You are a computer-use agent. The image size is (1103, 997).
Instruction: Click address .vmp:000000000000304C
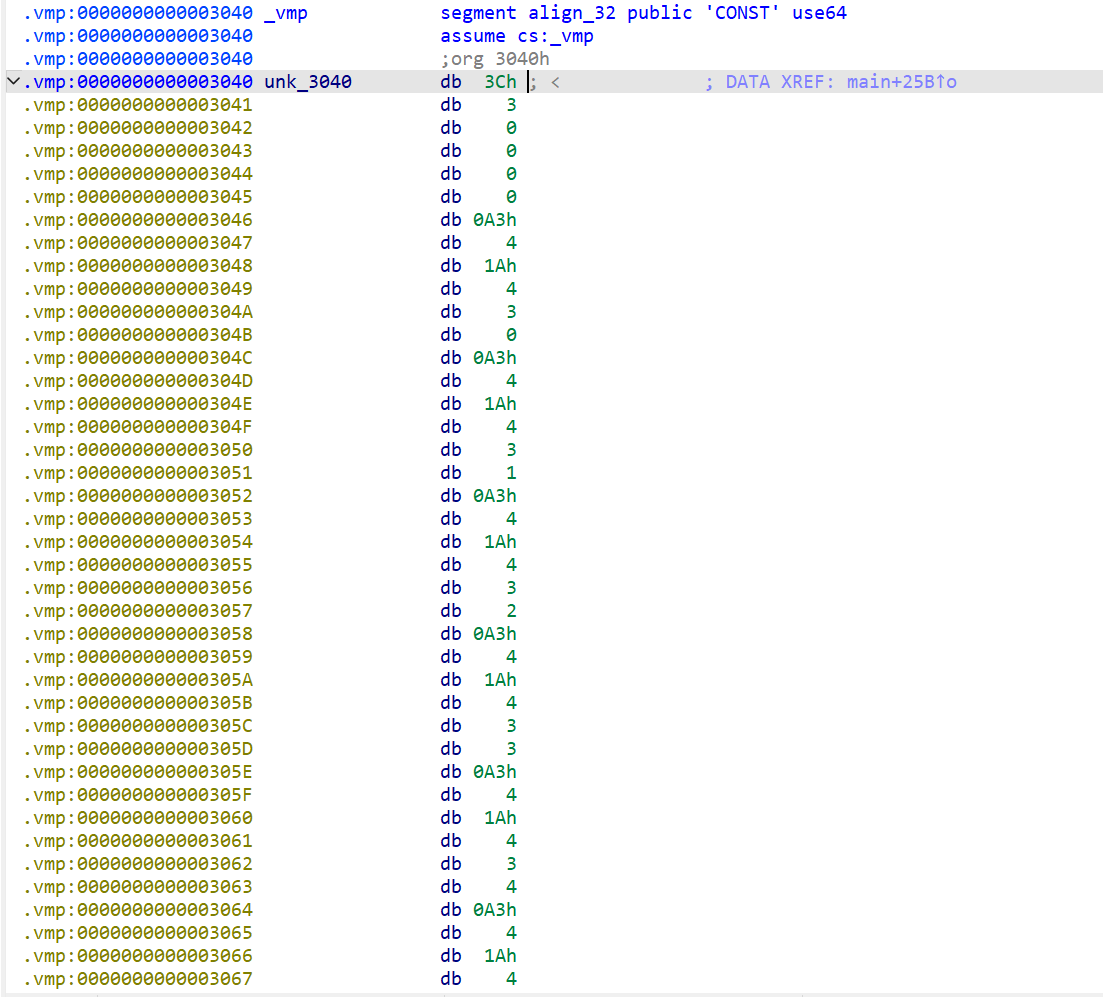[138, 358]
